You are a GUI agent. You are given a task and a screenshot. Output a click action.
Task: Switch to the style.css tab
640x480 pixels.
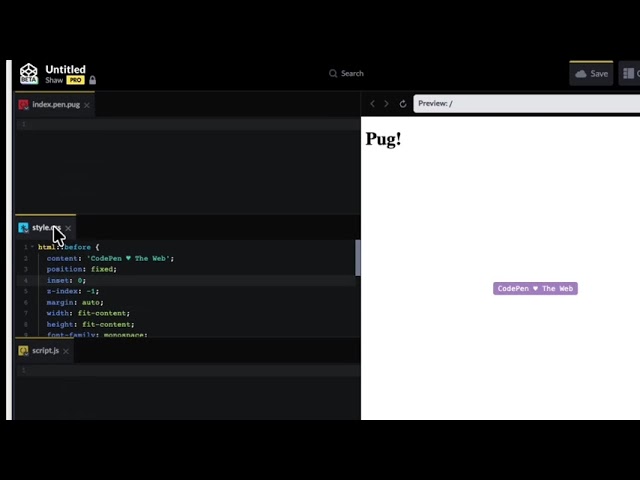point(46,227)
